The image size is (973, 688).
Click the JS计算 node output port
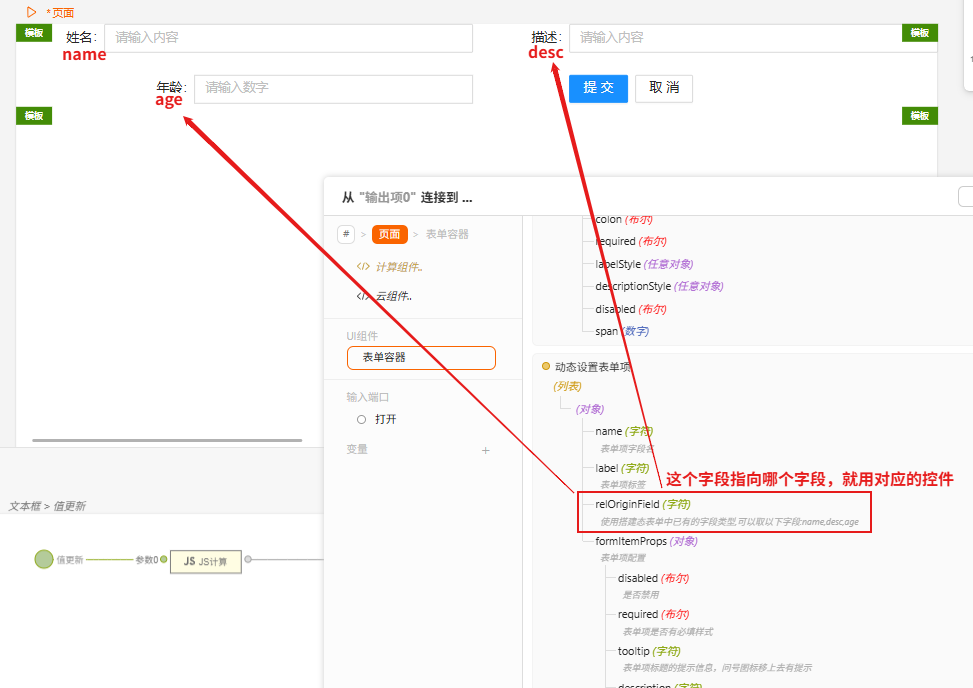(248, 560)
